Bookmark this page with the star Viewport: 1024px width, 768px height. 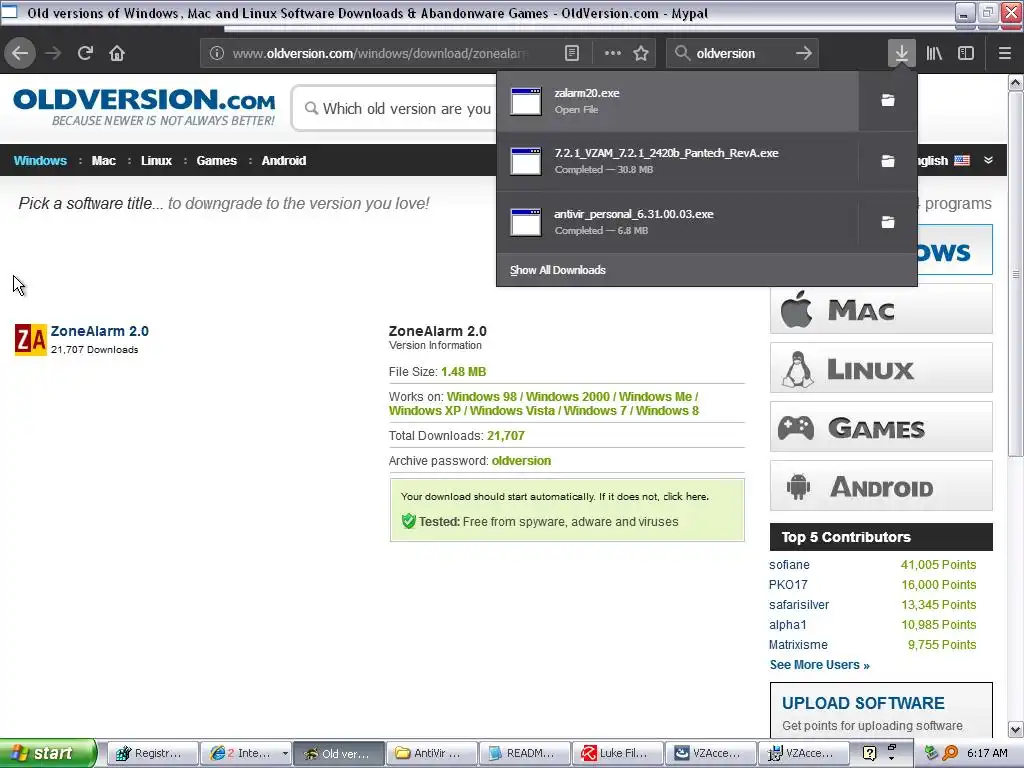pos(641,53)
